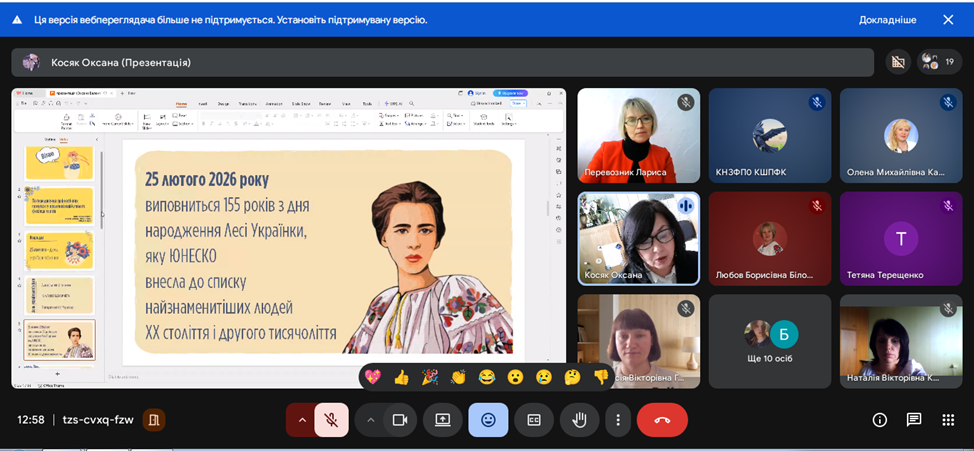Click the Ще 10 осіб participants tile

[x=769, y=340]
